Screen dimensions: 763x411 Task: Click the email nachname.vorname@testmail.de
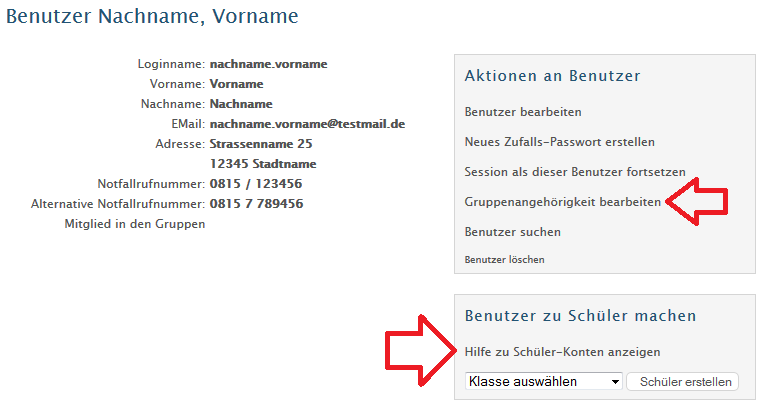(307, 124)
